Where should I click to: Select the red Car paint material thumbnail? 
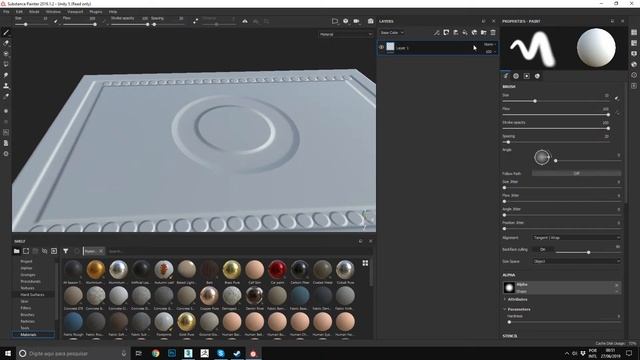pyautogui.click(x=277, y=270)
